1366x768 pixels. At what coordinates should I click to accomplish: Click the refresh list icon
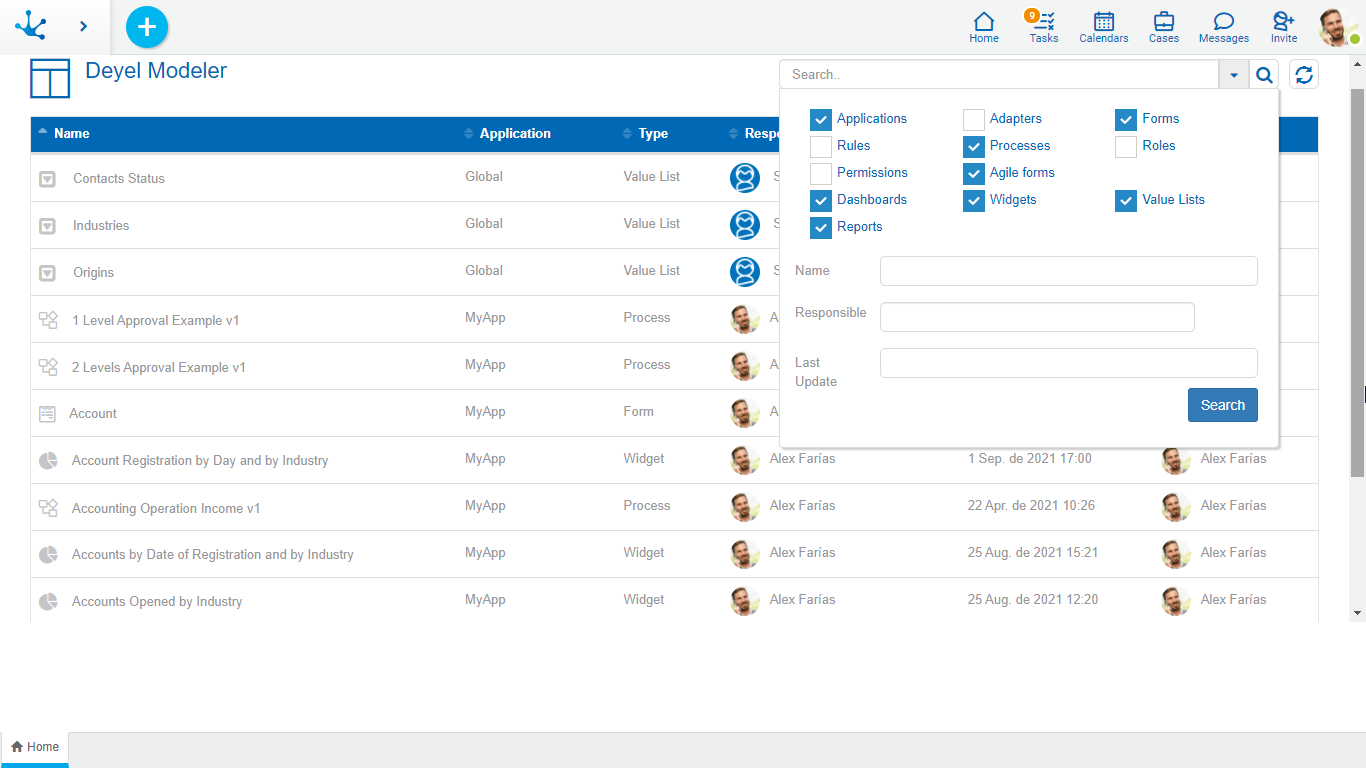click(x=1304, y=74)
